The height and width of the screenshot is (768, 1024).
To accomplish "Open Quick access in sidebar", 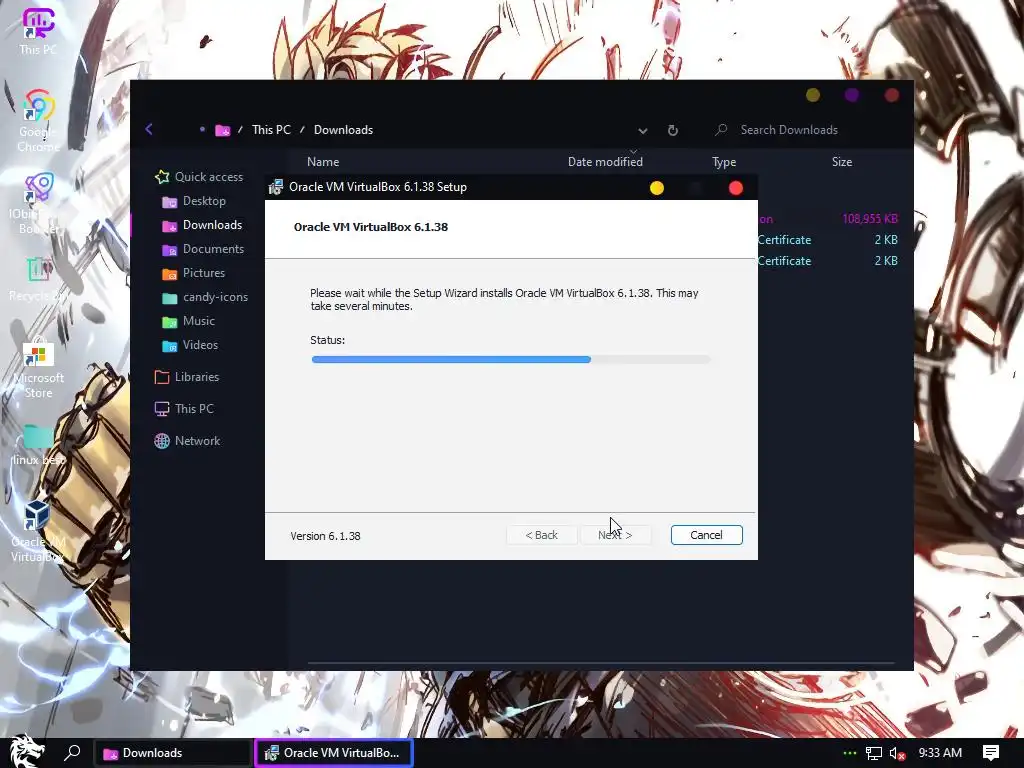I will (199, 176).
